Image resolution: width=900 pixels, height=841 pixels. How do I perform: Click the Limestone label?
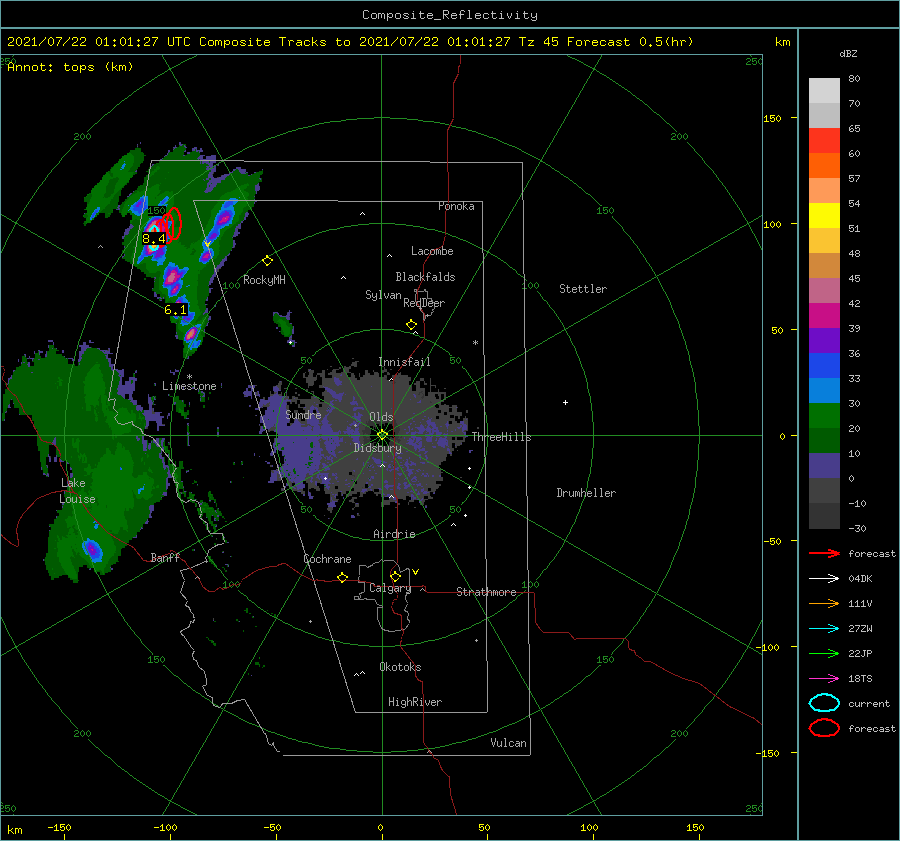pyautogui.click(x=189, y=386)
